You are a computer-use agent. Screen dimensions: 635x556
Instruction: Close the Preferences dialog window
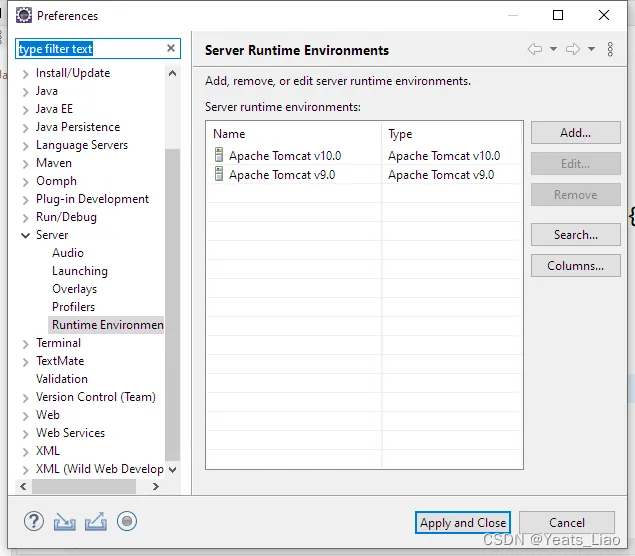click(x=604, y=15)
